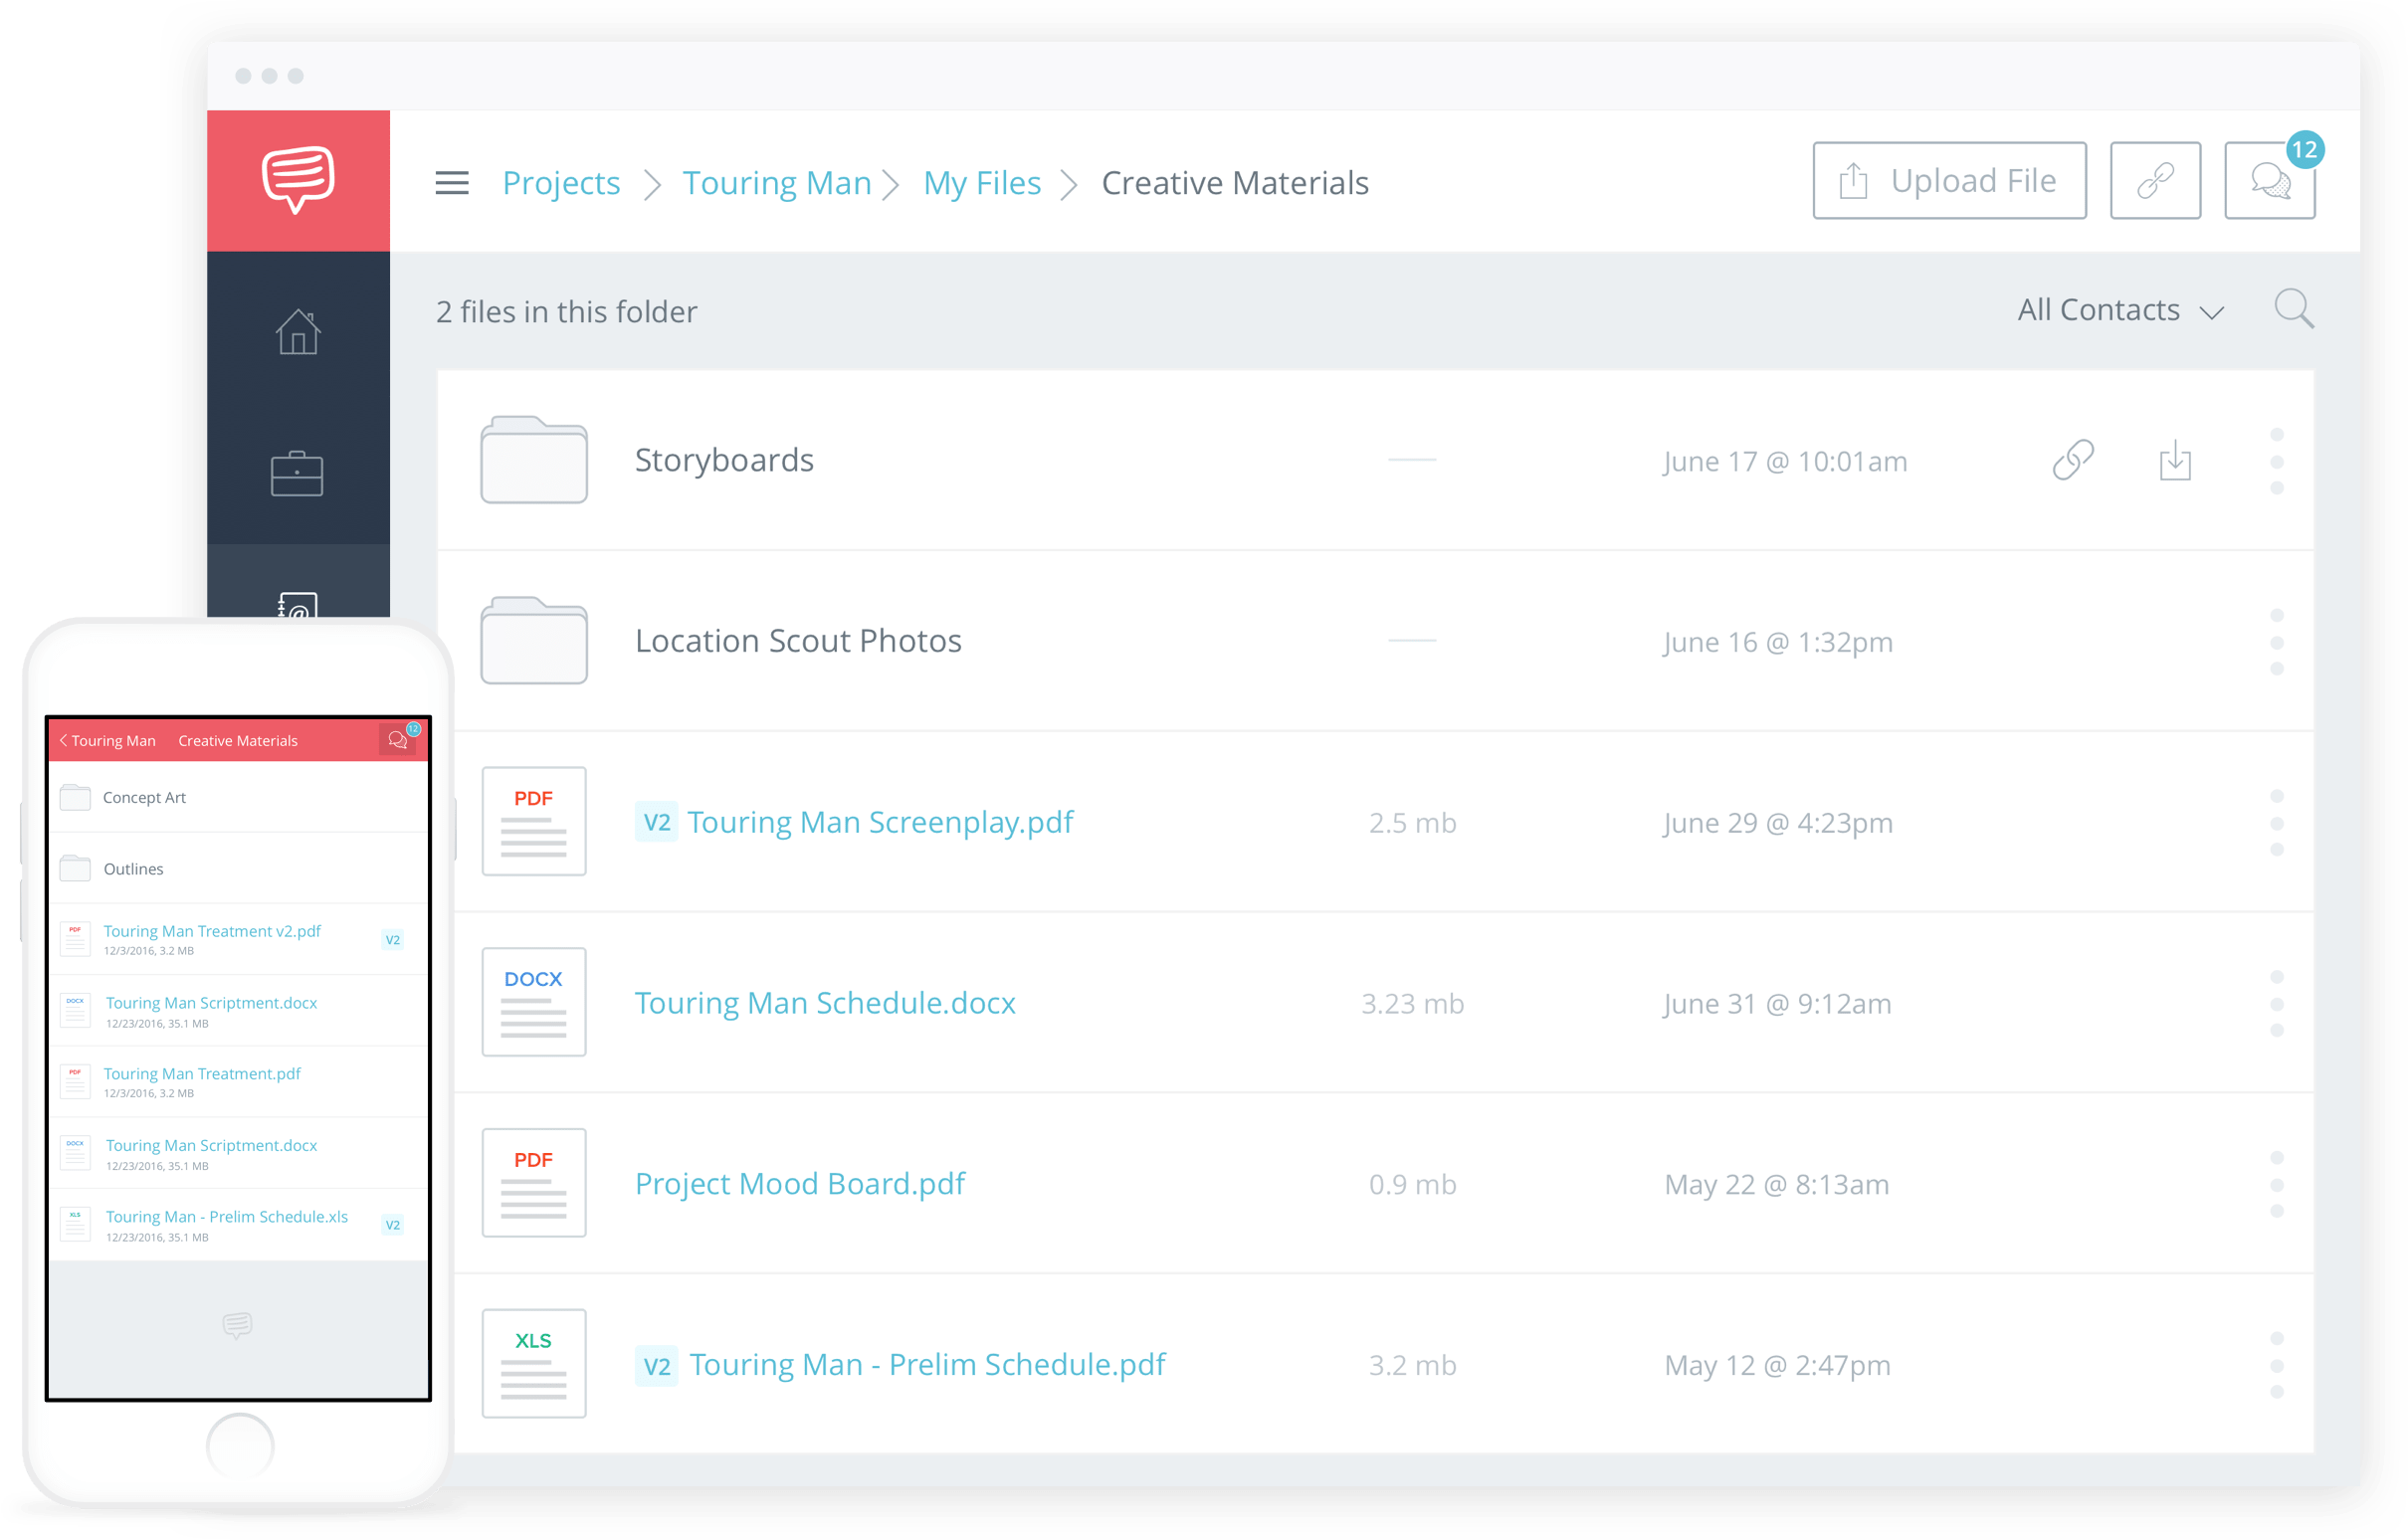This screenshot has height=1540, width=2408.
Task: Open the three-dot options for Location Scout Photos
Action: [2279, 641]
